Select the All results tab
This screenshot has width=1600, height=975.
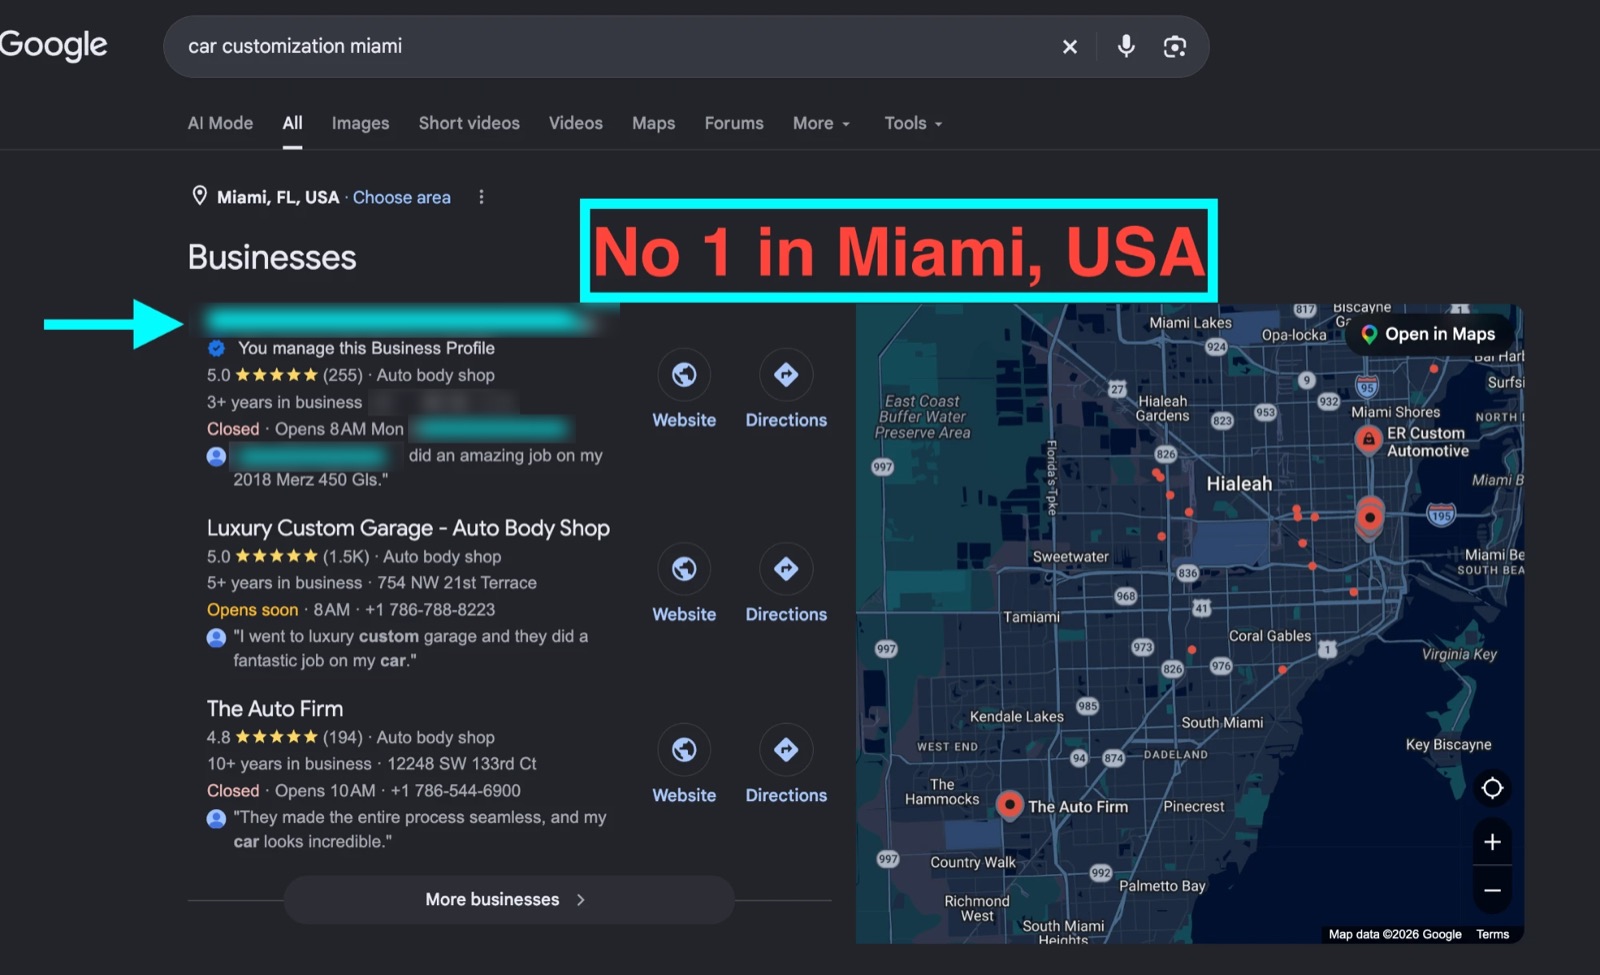tap(292, 123)
